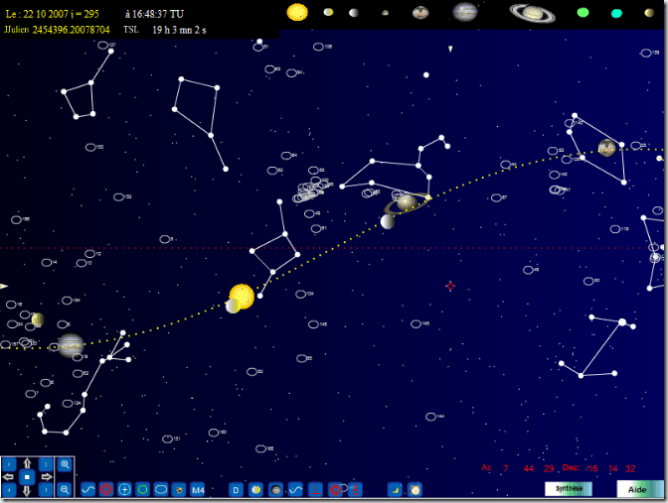Click the crescent moon toolbar icon
The image size is (668, 503).
click(x=394, y=489)
